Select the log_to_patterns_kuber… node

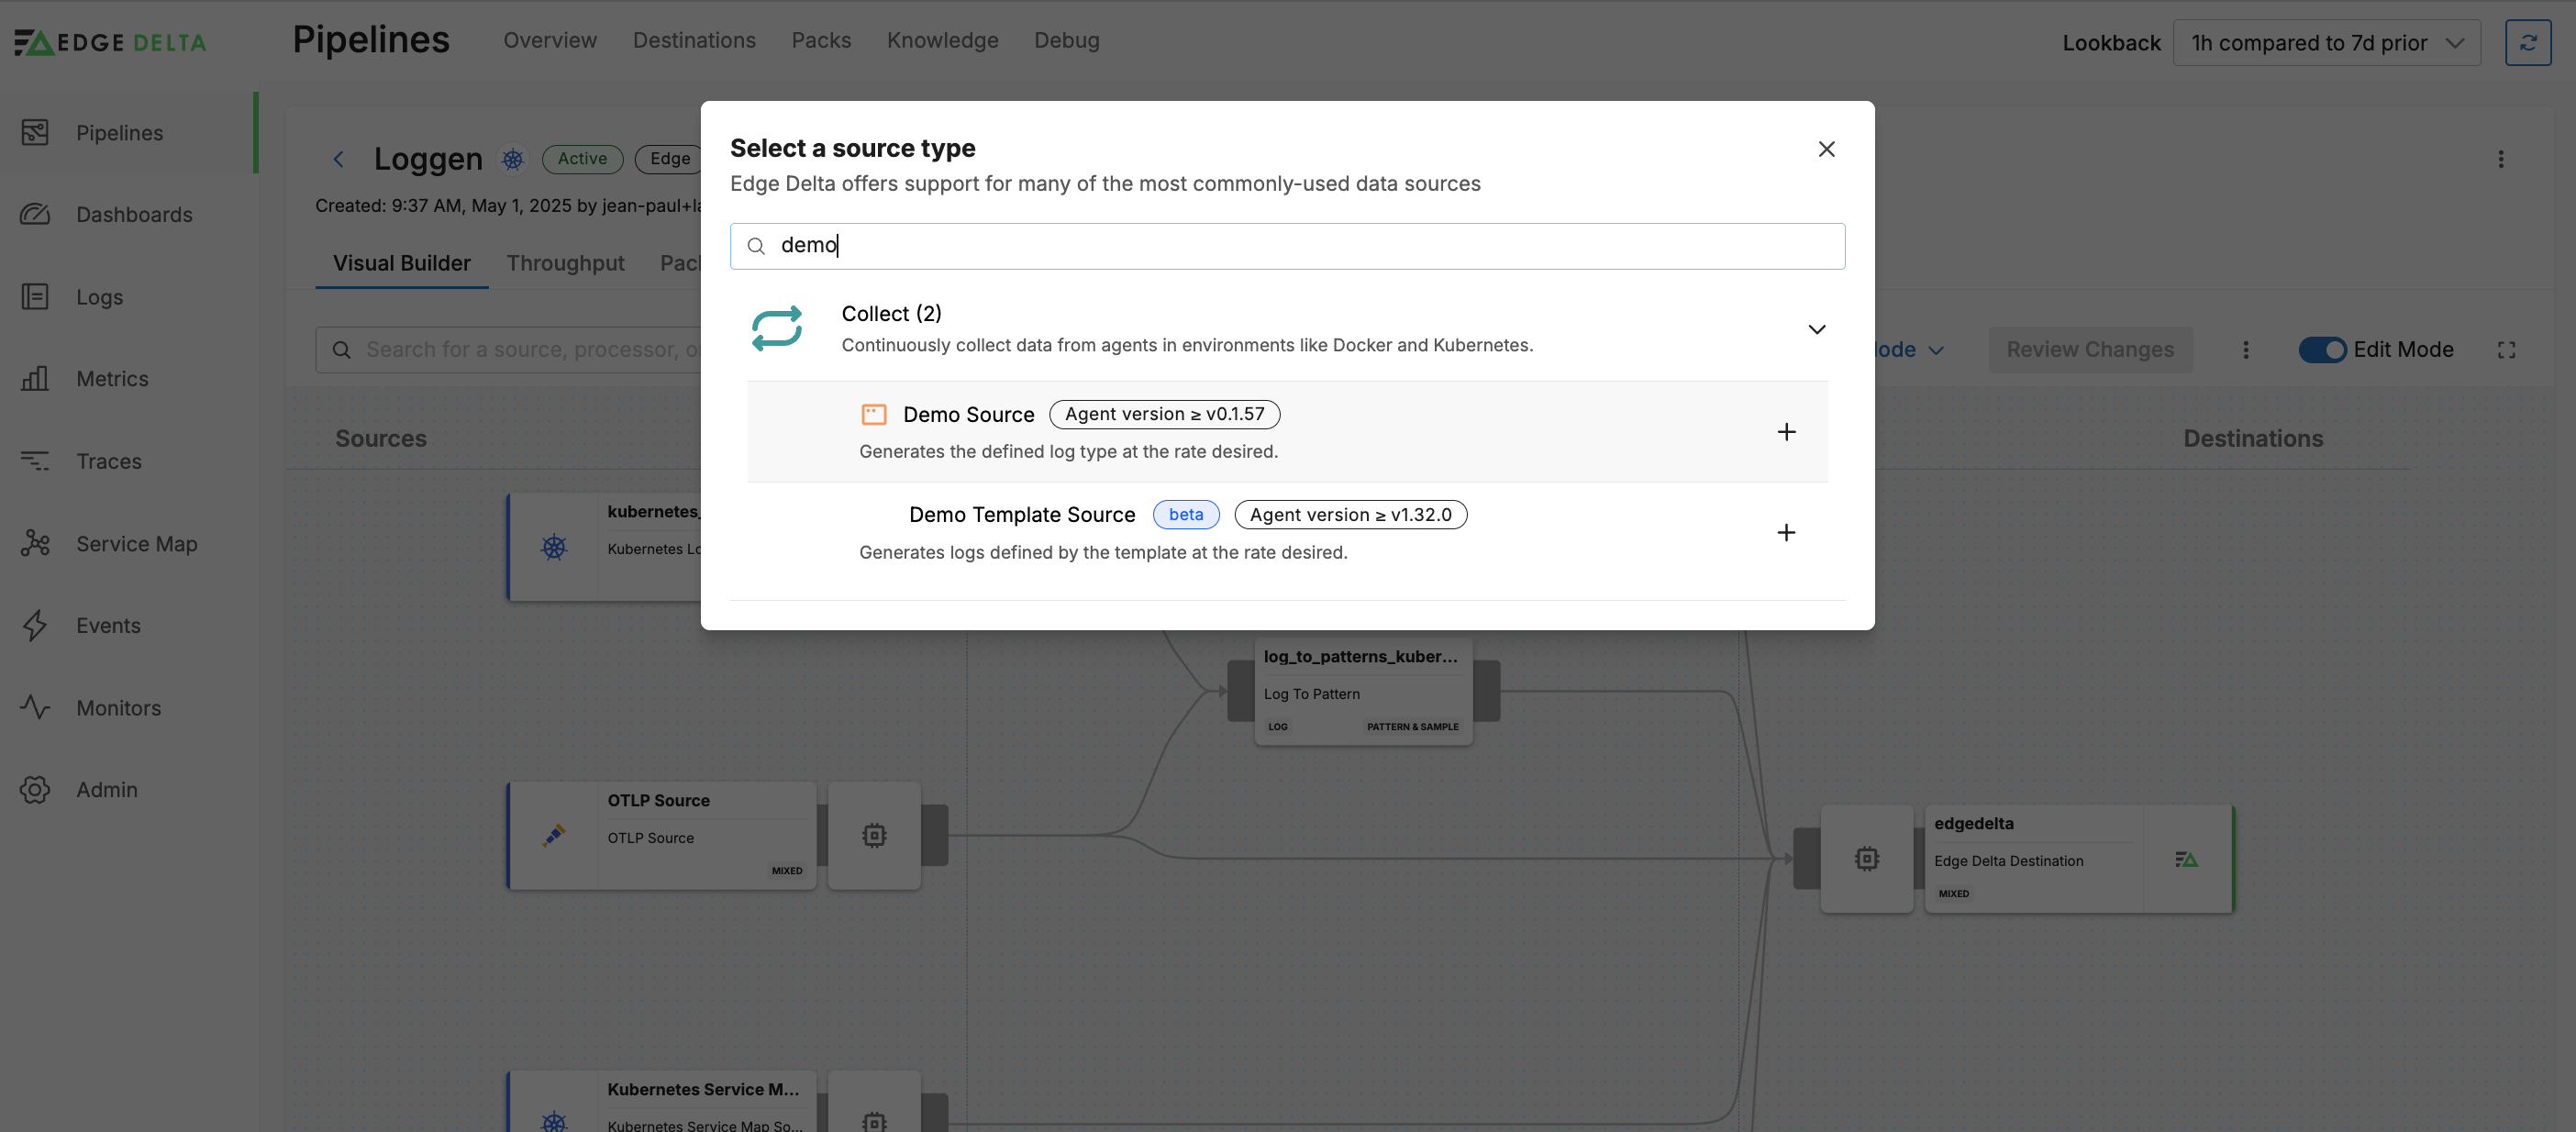point(1363,691)
